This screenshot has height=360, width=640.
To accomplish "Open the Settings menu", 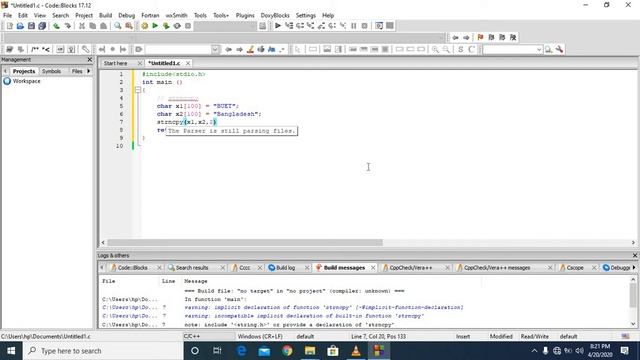I will [305, 16].
